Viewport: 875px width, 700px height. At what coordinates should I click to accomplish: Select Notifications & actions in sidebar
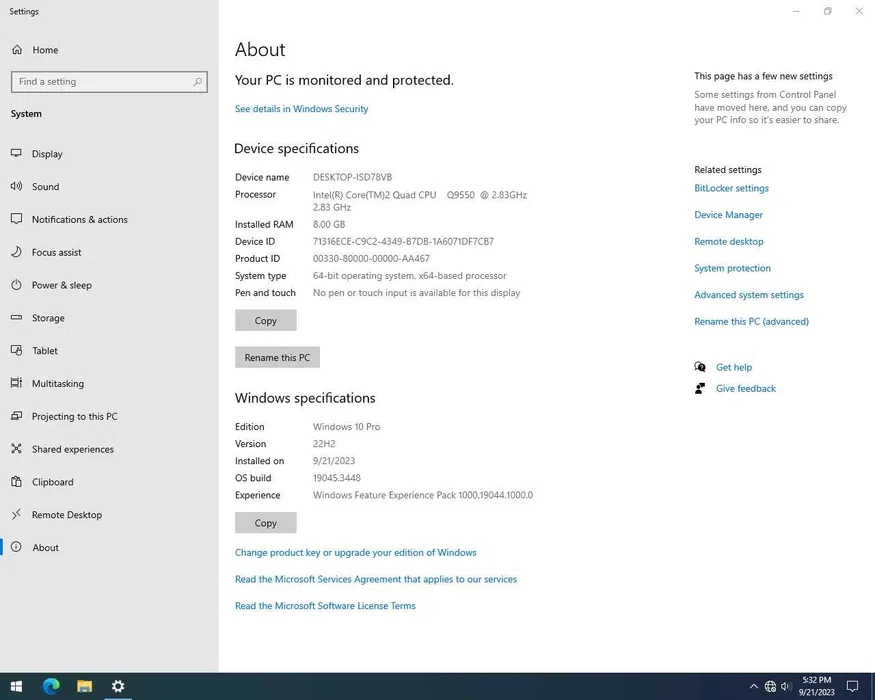[109, 219]
